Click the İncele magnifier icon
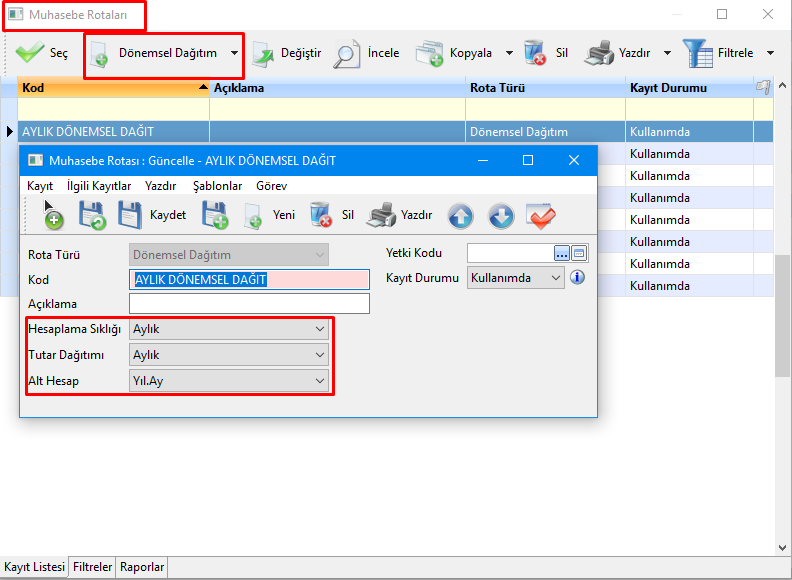This screenshot has height=580, width=792. coord(347,53)
